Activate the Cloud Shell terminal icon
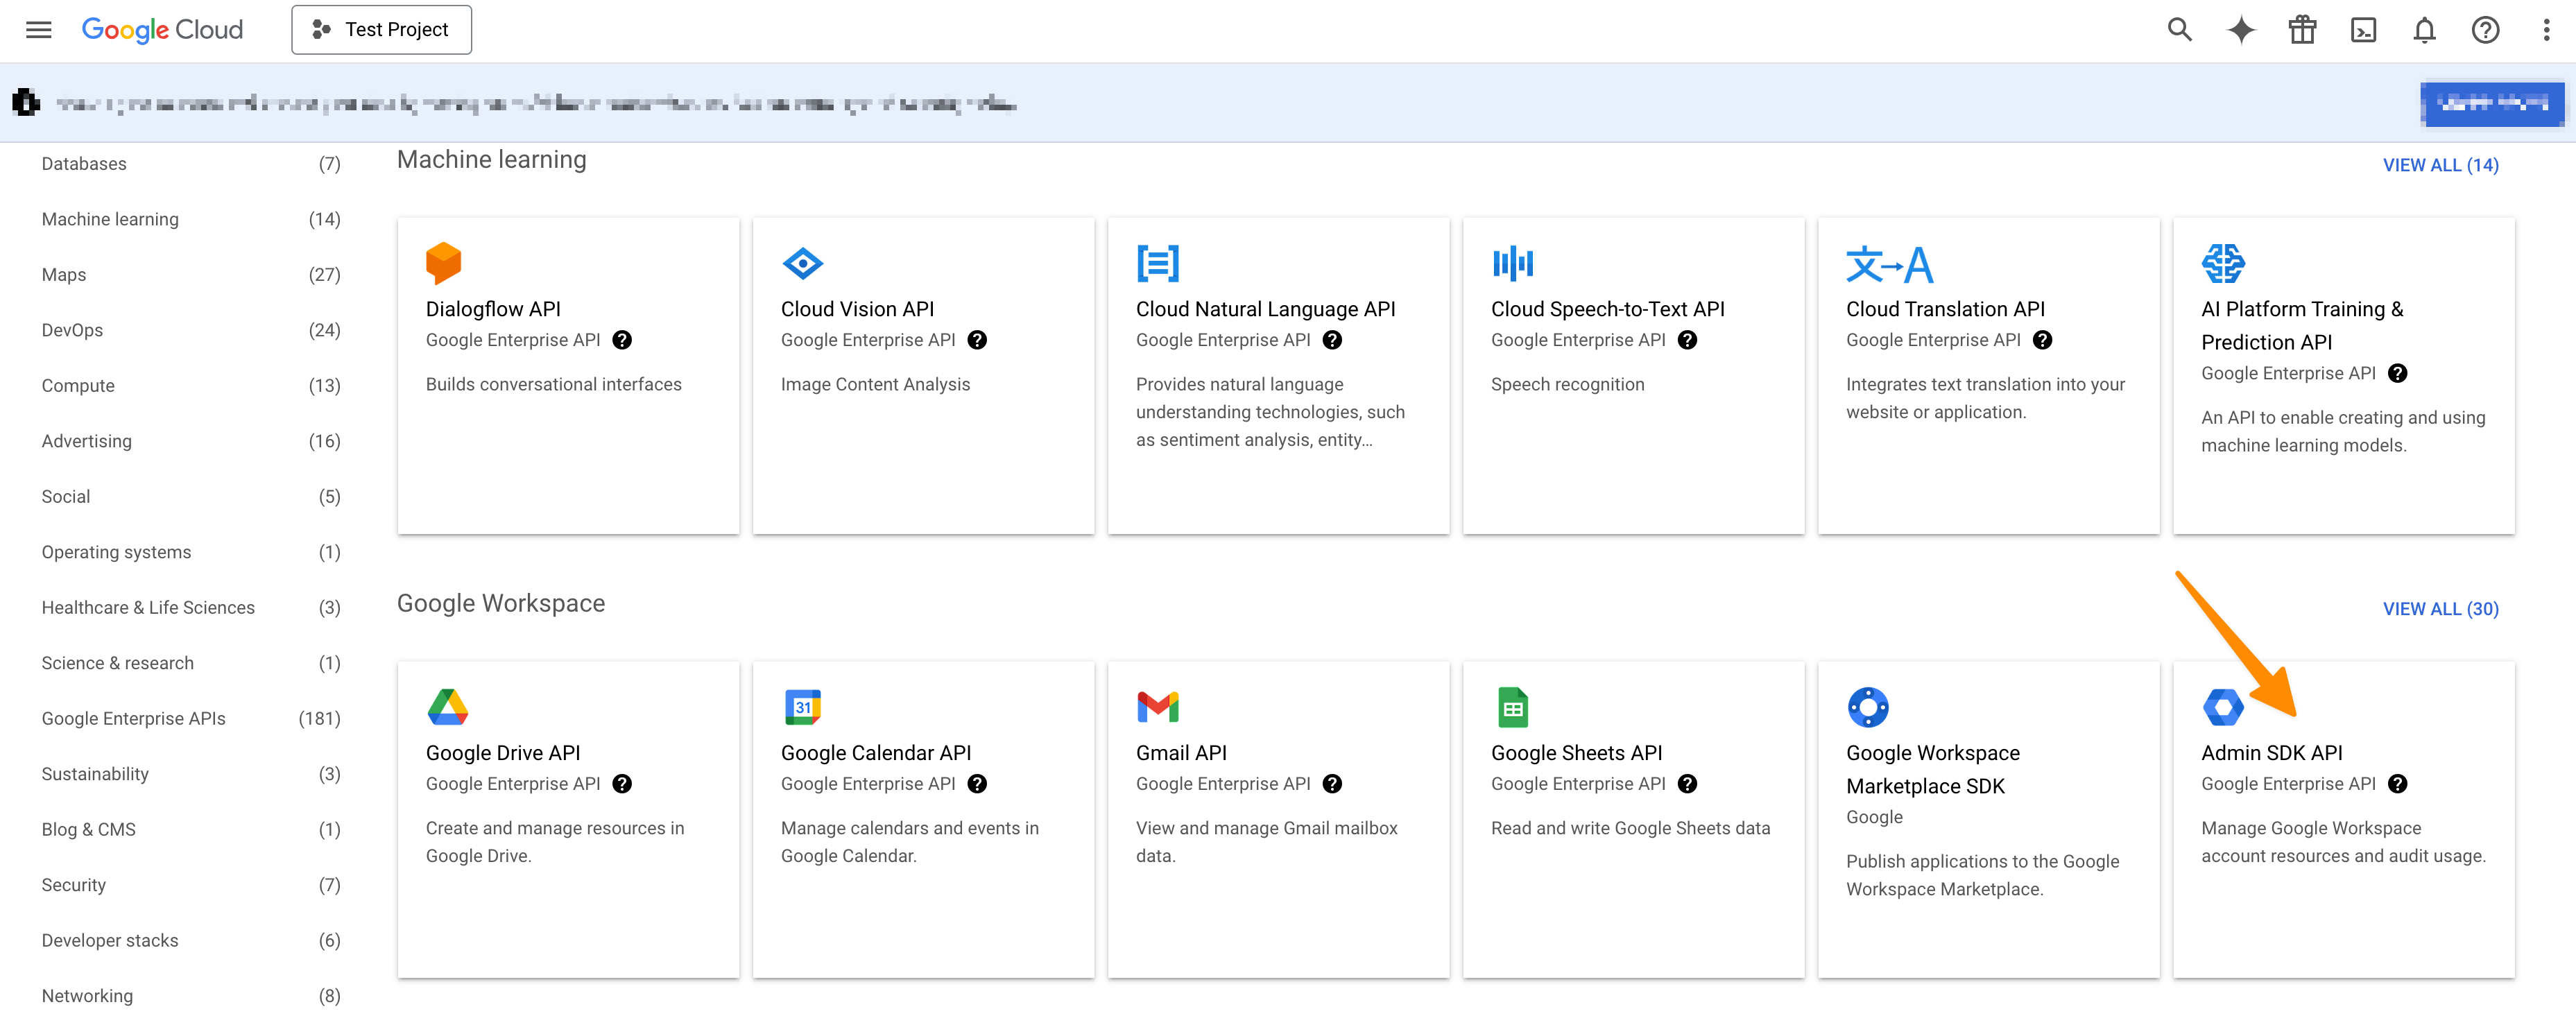2576x1025 pixels. 2363,30
